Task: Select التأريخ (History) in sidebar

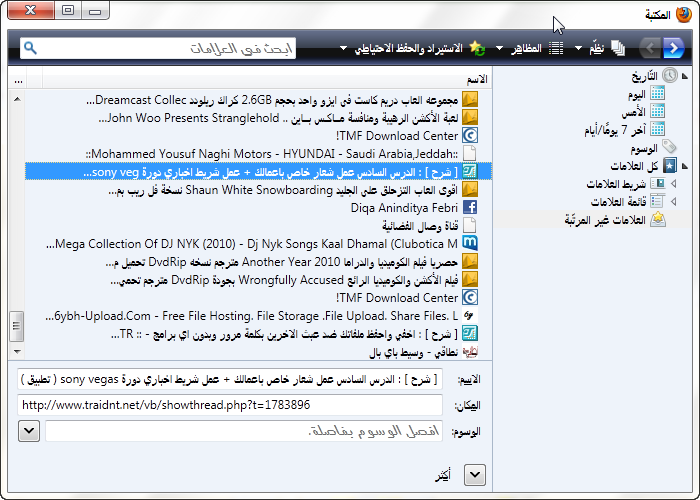Action: (x=645, y=76)
